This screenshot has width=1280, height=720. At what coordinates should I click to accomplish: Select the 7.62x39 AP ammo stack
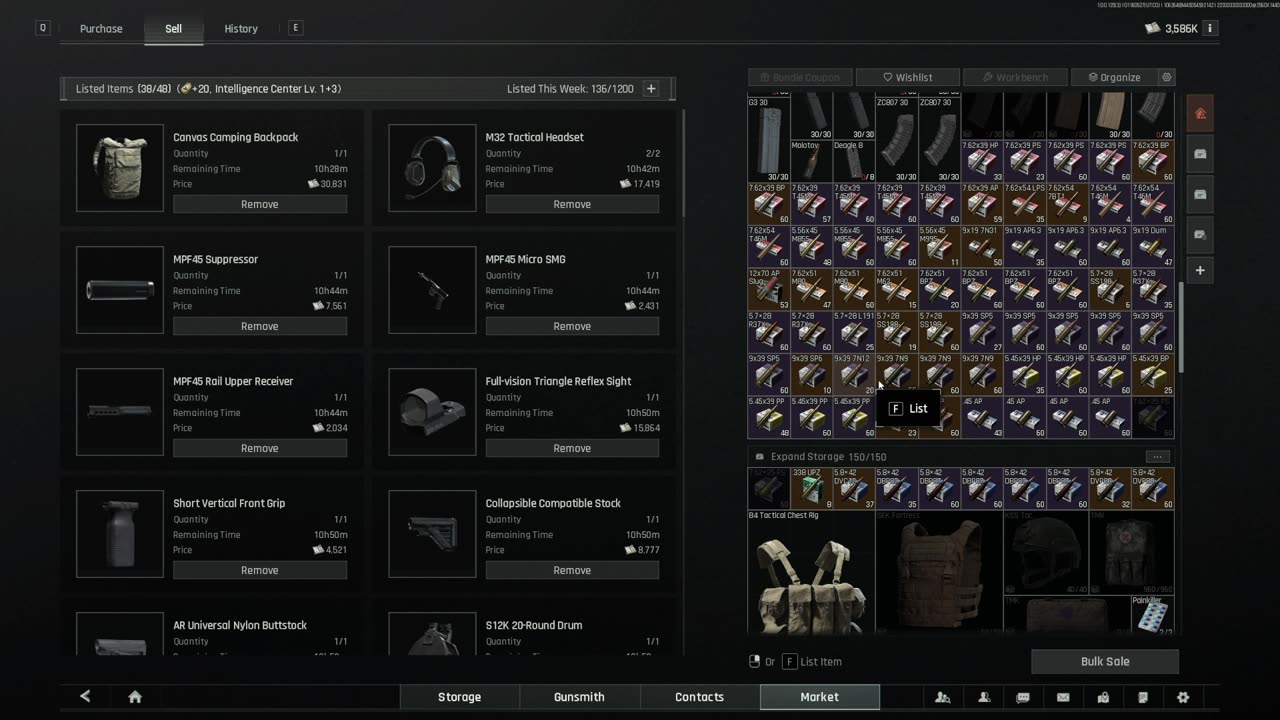point(982,203)
